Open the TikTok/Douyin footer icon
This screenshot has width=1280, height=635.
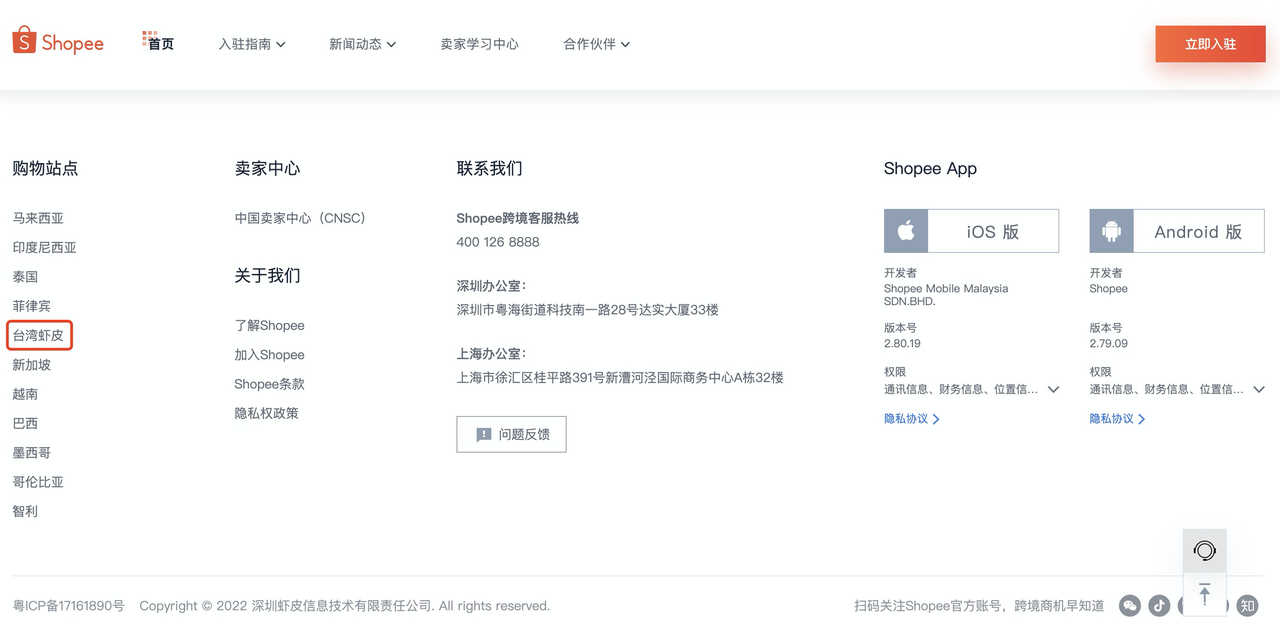[1159, 605]
